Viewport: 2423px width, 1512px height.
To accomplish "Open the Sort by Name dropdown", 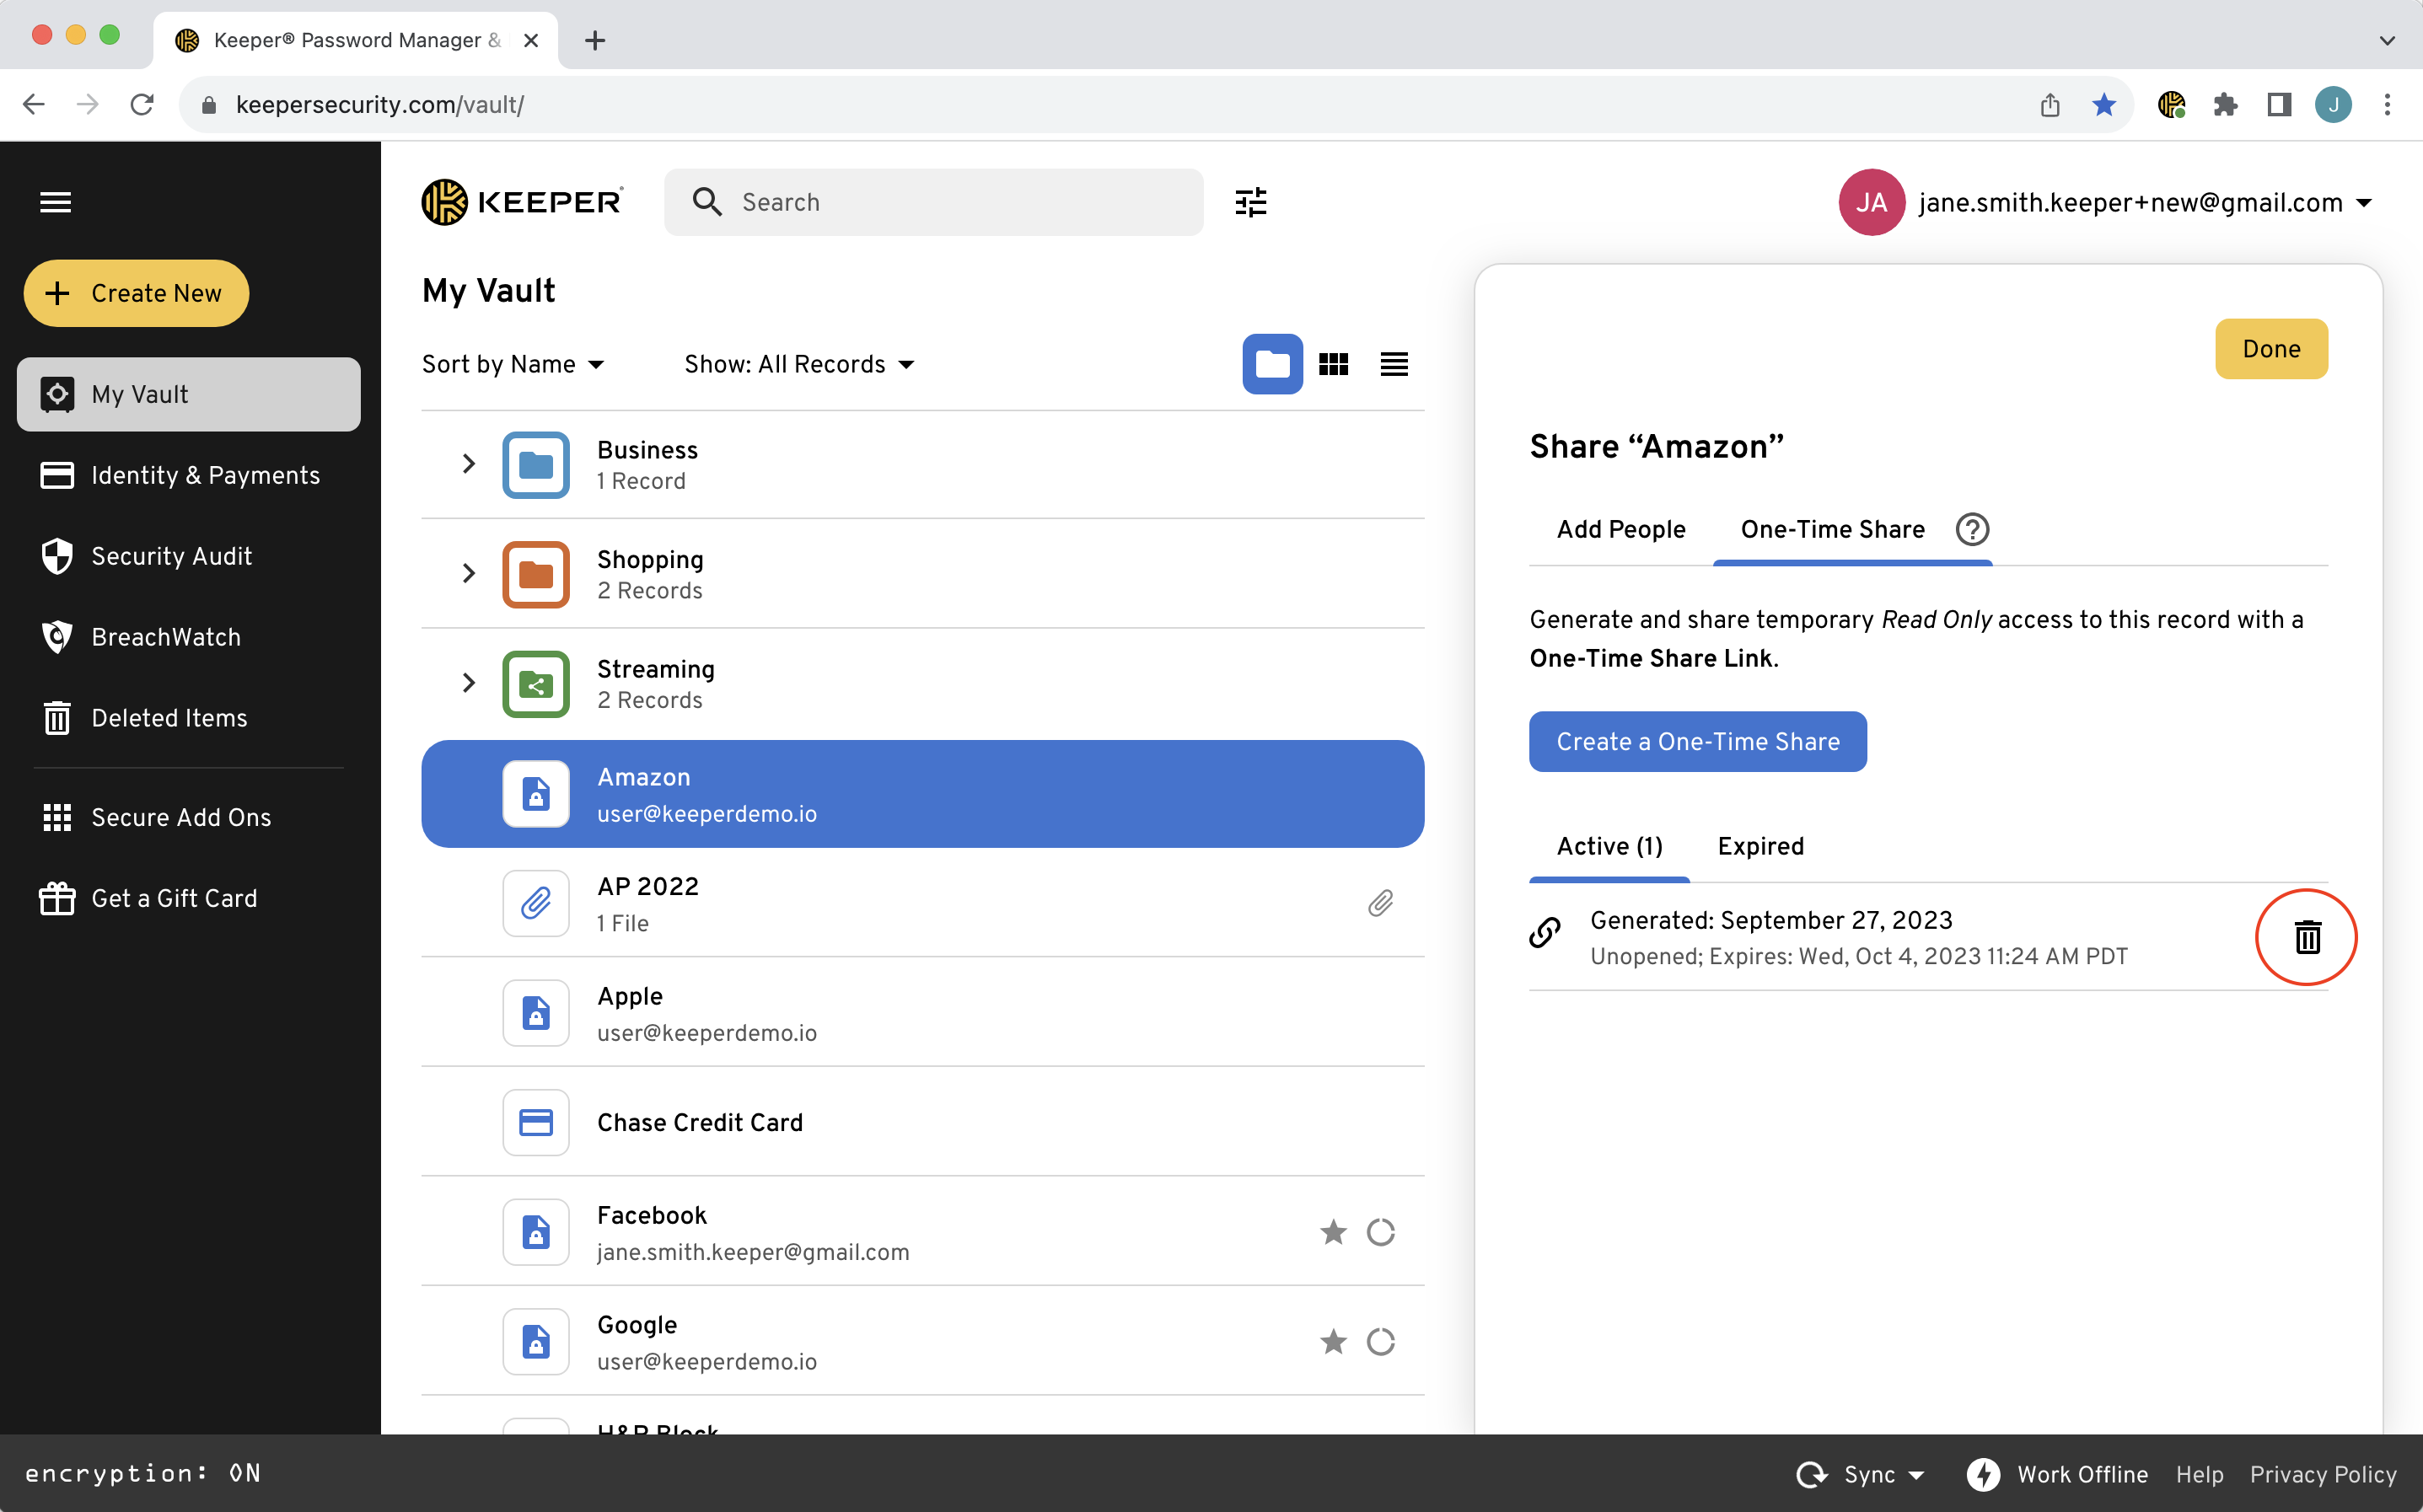I will point(513,364).
